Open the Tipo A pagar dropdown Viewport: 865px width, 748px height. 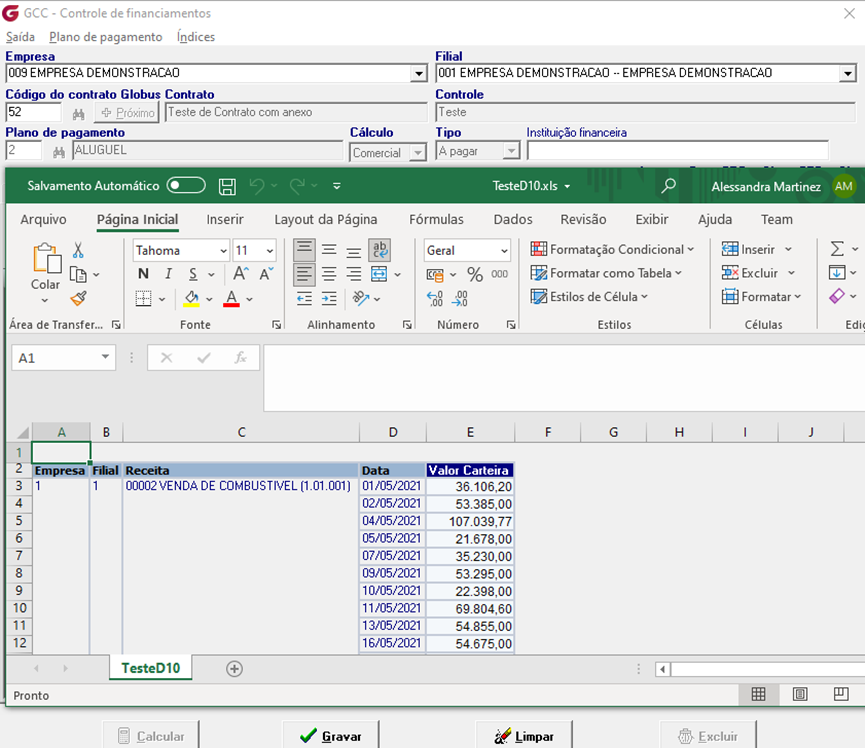pos(511,151)
